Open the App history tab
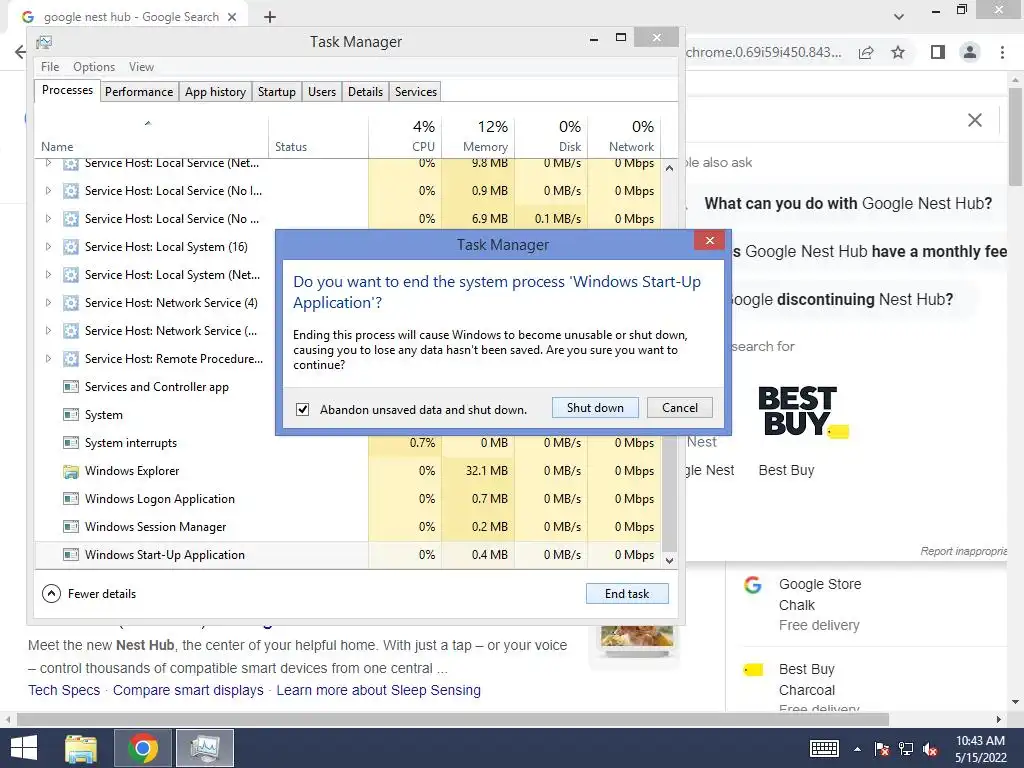Screen dimensions: 1024x768 (215, 91)
